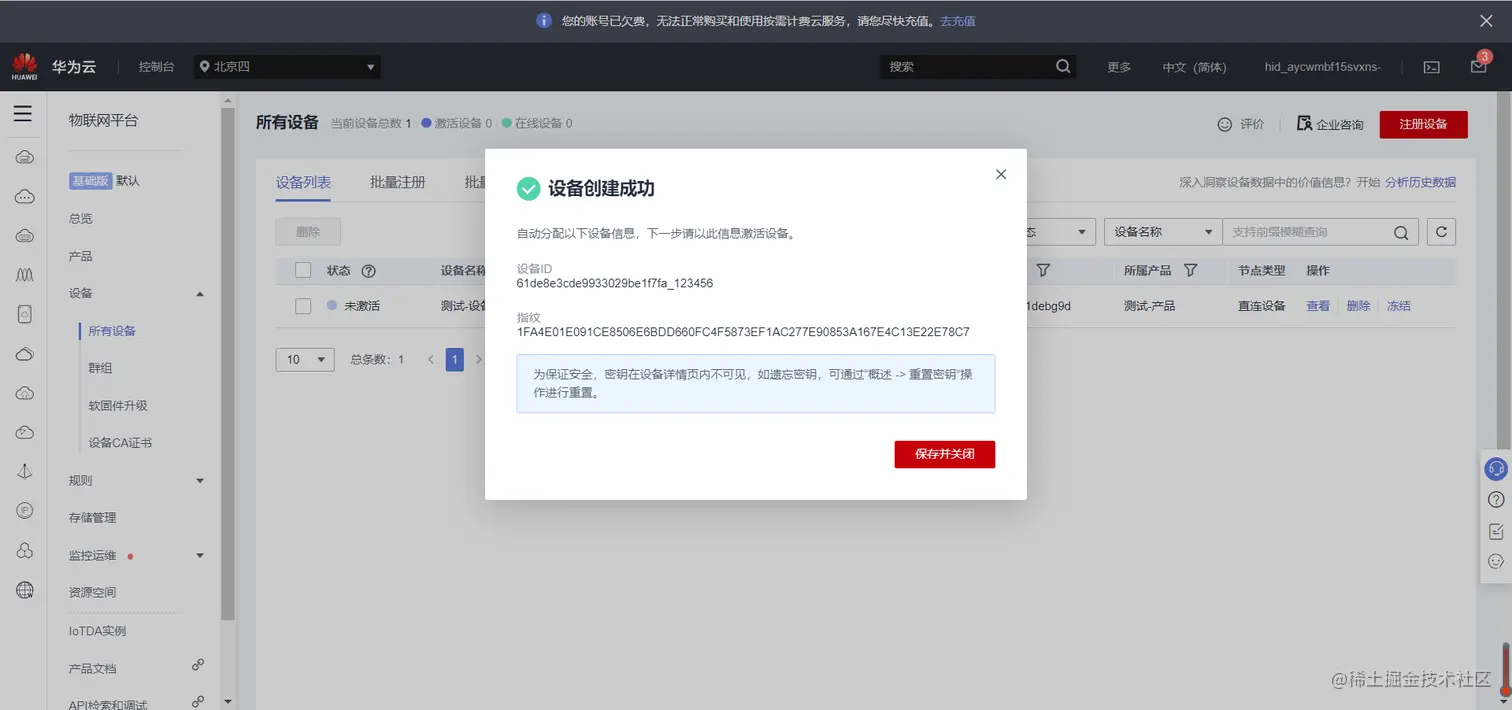Open the floating help question-mark icon
1512x710 pixels.
point(1495,499)
